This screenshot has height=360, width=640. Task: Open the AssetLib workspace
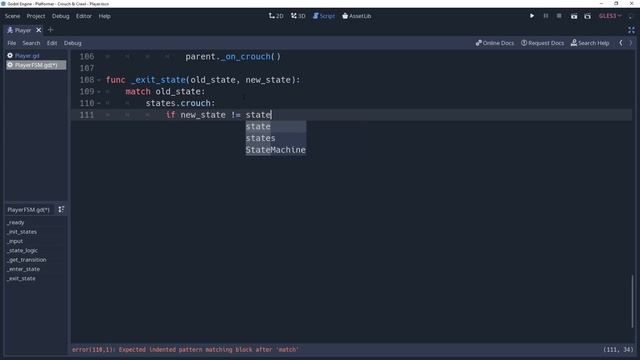point(357,16)
